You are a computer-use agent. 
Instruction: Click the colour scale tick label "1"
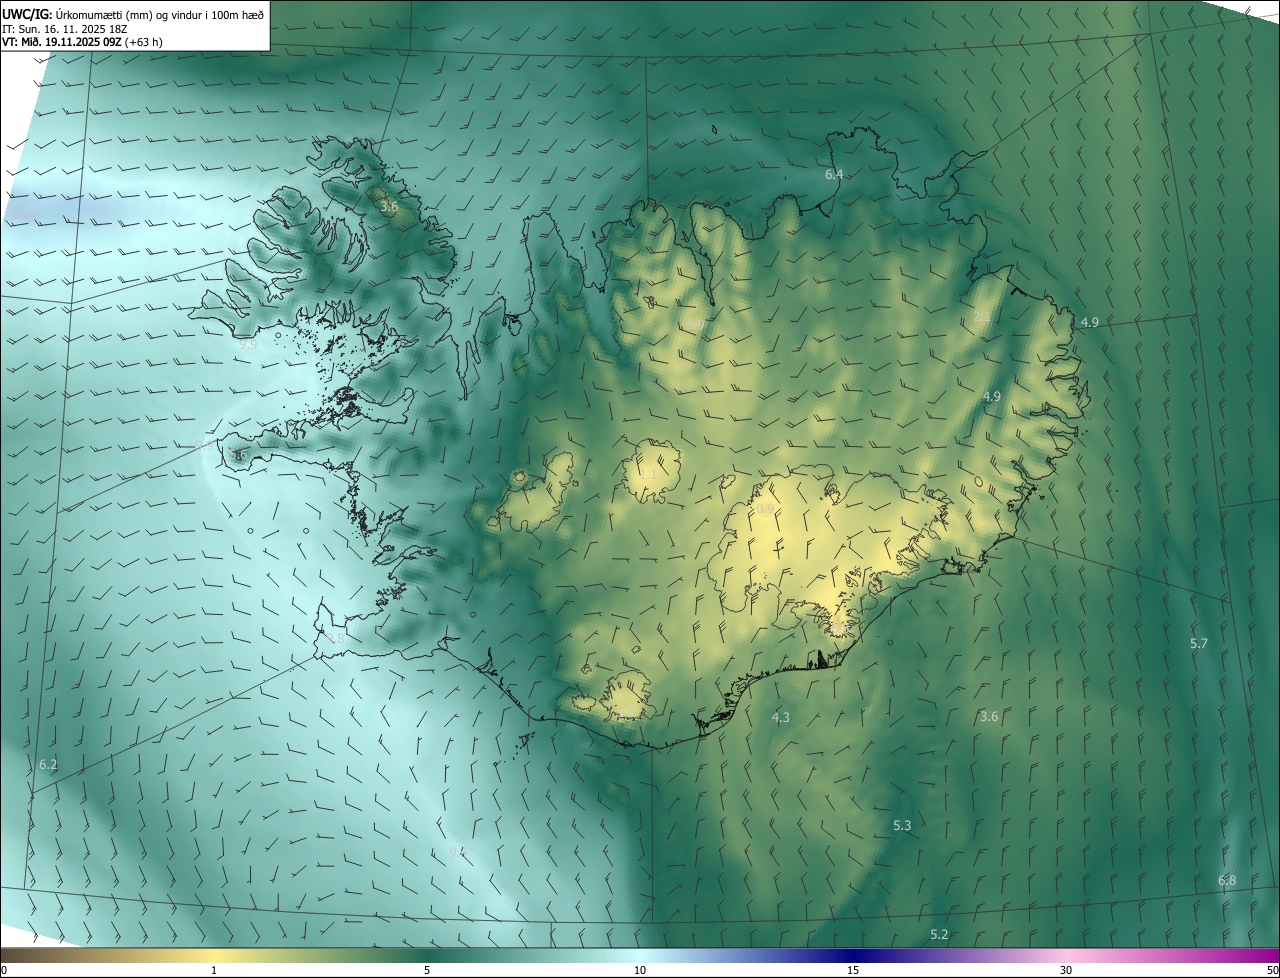click(x=214, y=970)
